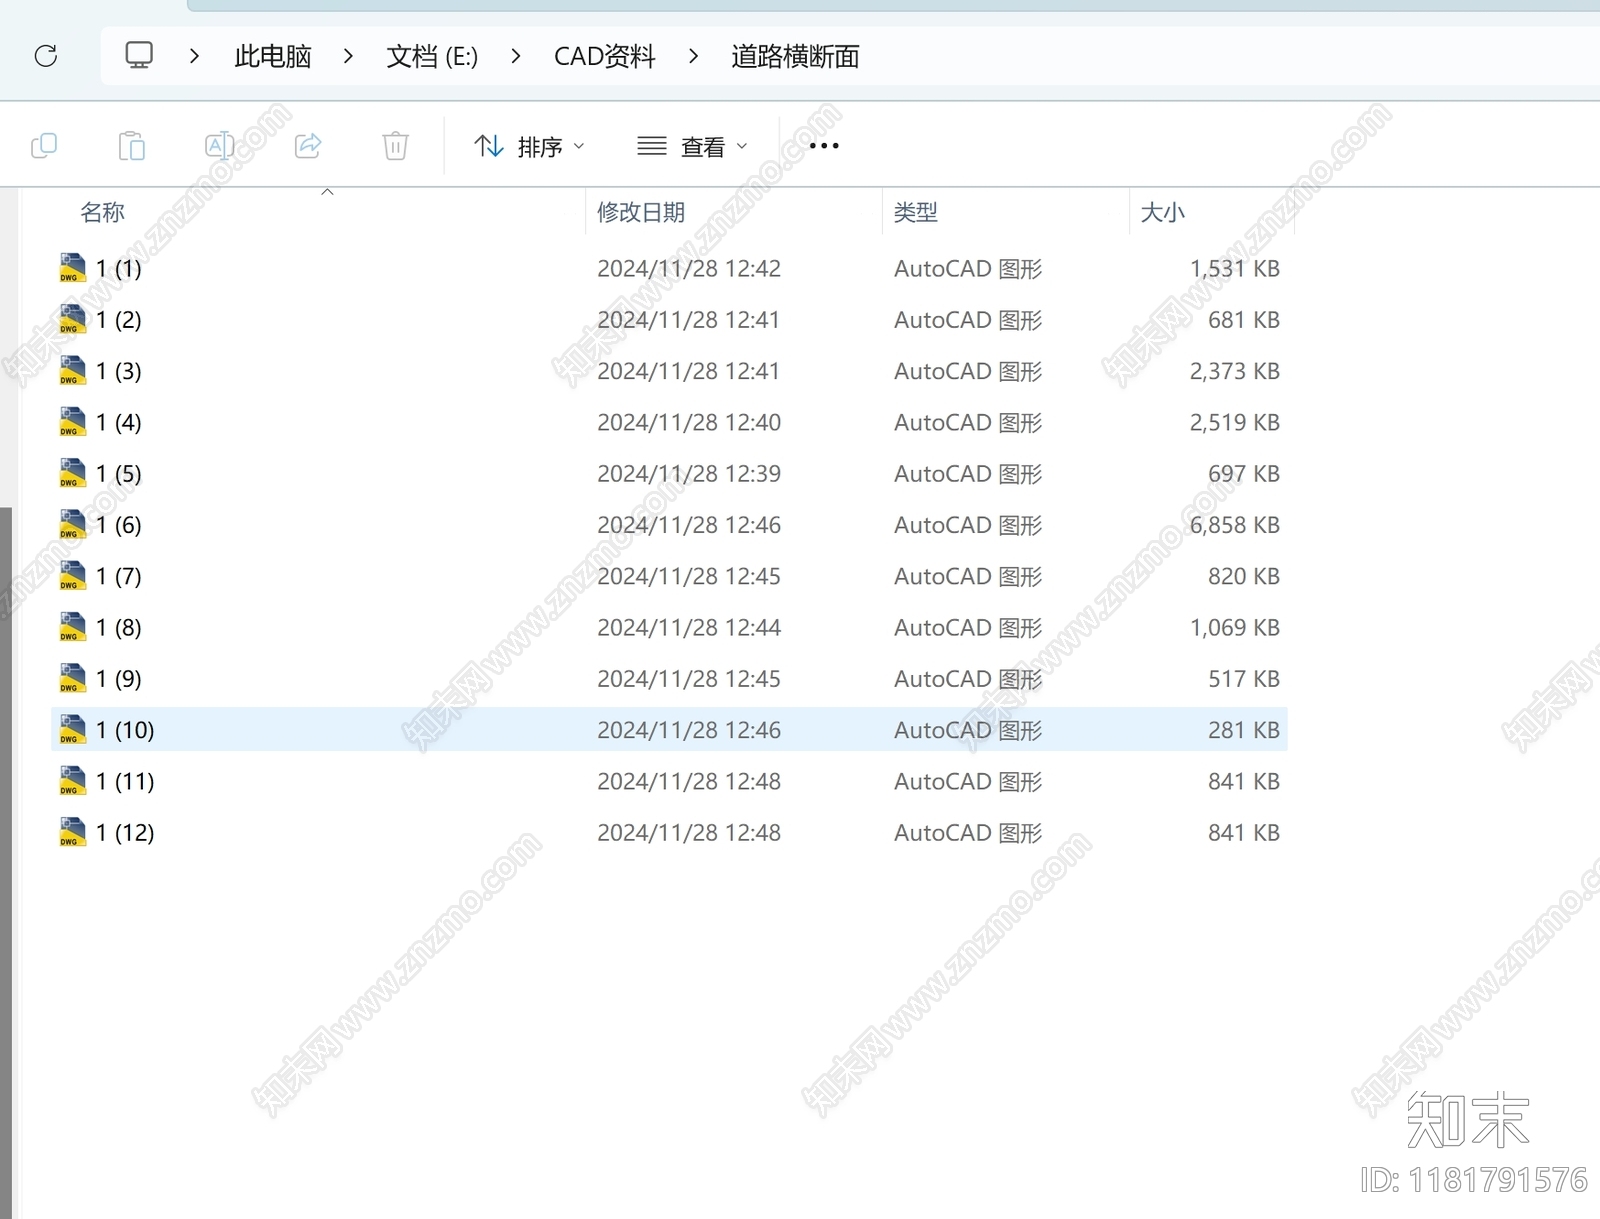Select DWG icon of file 1 (9)
Image resolution: width=1600 pixels, height=1219 pixels.
click(x=72, y=679)
